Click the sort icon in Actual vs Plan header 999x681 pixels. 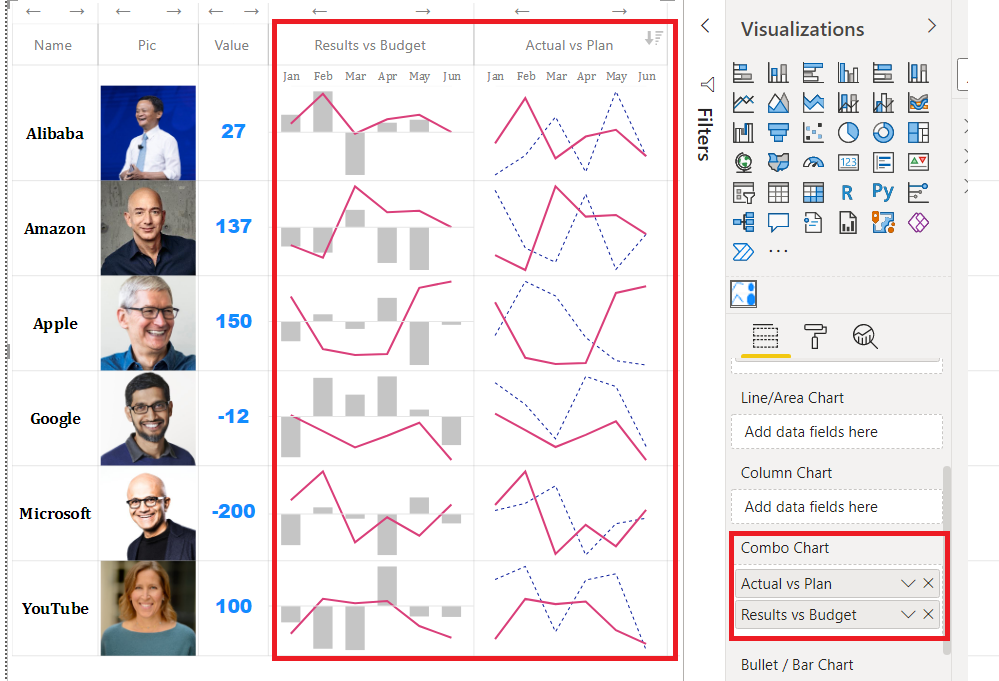click(x=654, y=38)
